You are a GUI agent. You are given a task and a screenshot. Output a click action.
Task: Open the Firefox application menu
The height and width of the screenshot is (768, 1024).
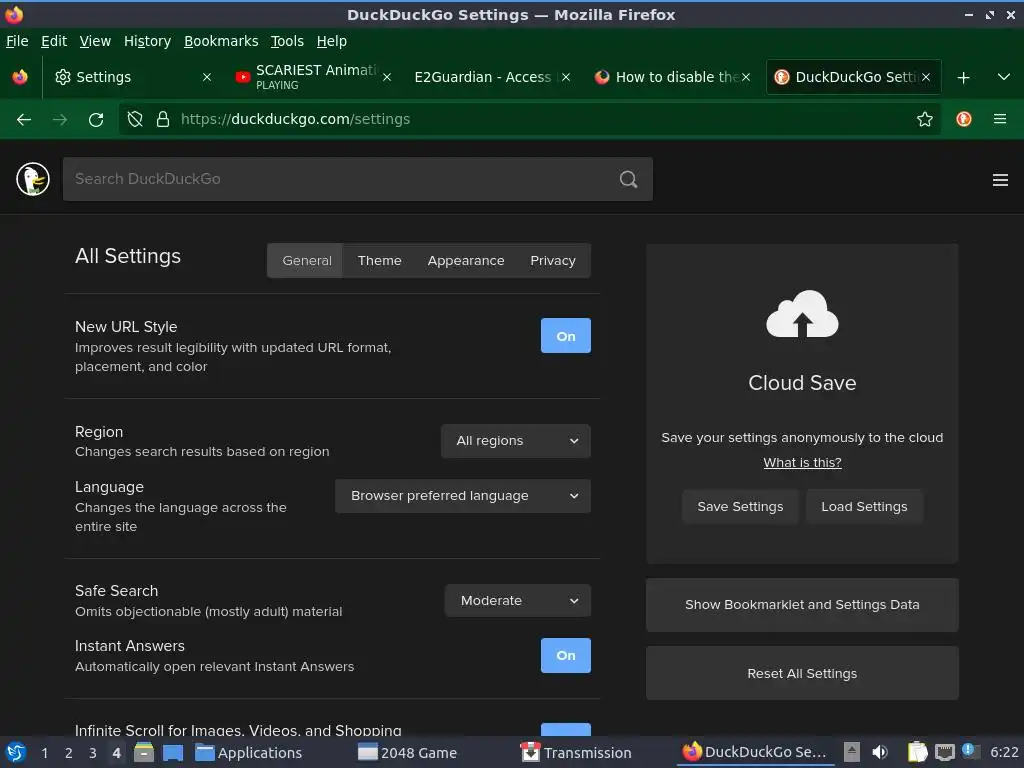[999, 119]
